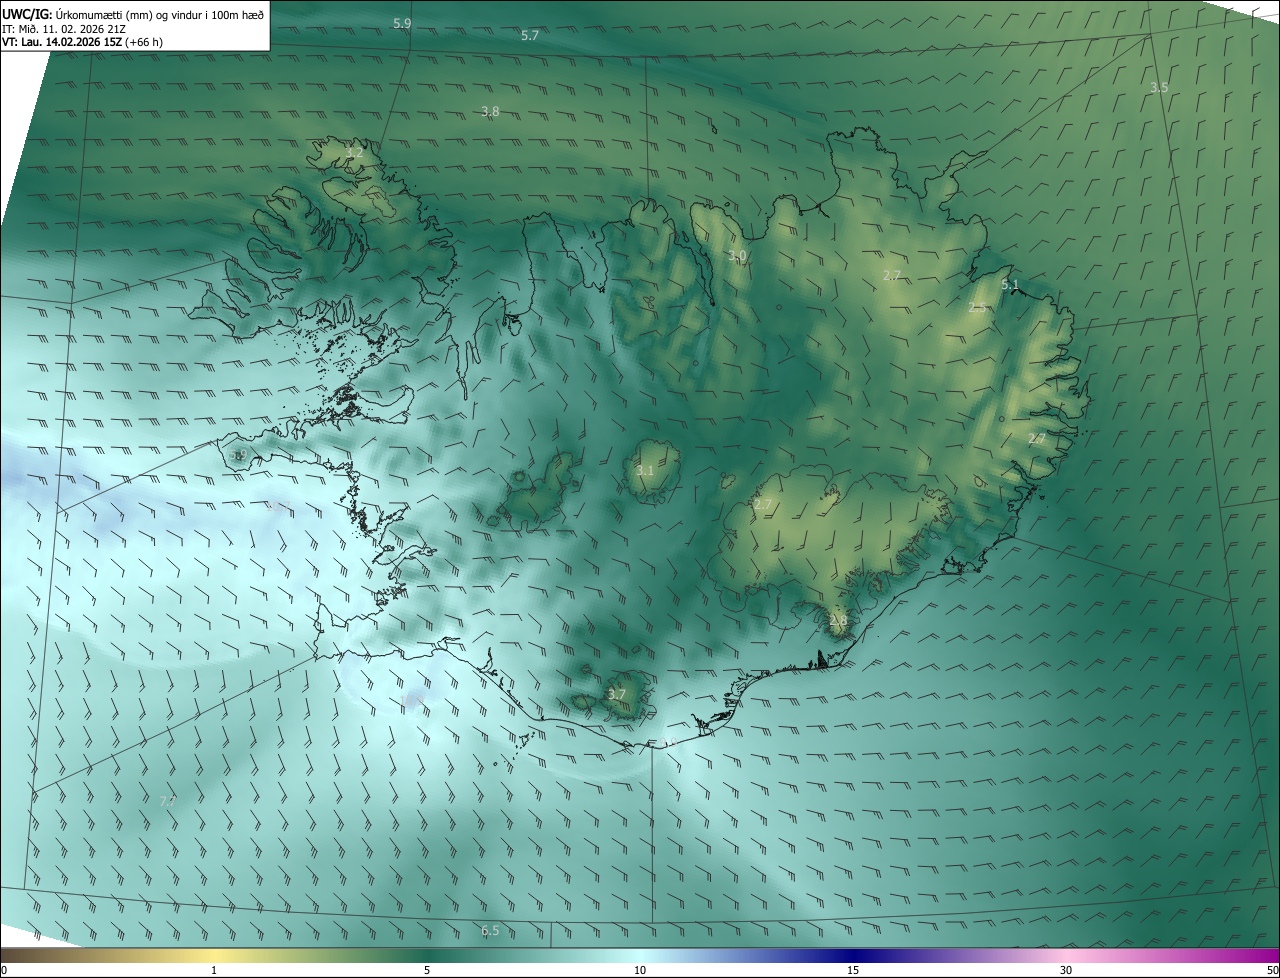The width and height of the screenshot is (1280, 978).
Task: Click the 3.7 value label on the map
Action: tap(617, 694)
